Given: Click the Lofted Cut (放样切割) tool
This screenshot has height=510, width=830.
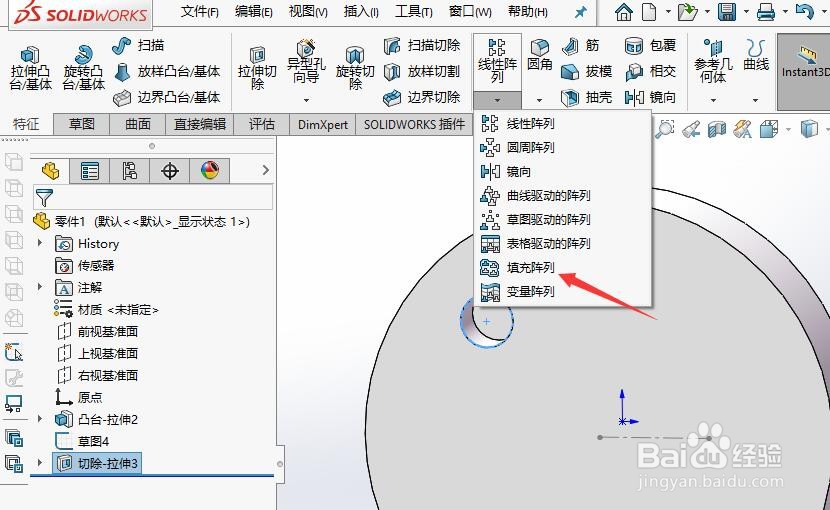Looking at the screenshot, I should click(x=422, y=71).
